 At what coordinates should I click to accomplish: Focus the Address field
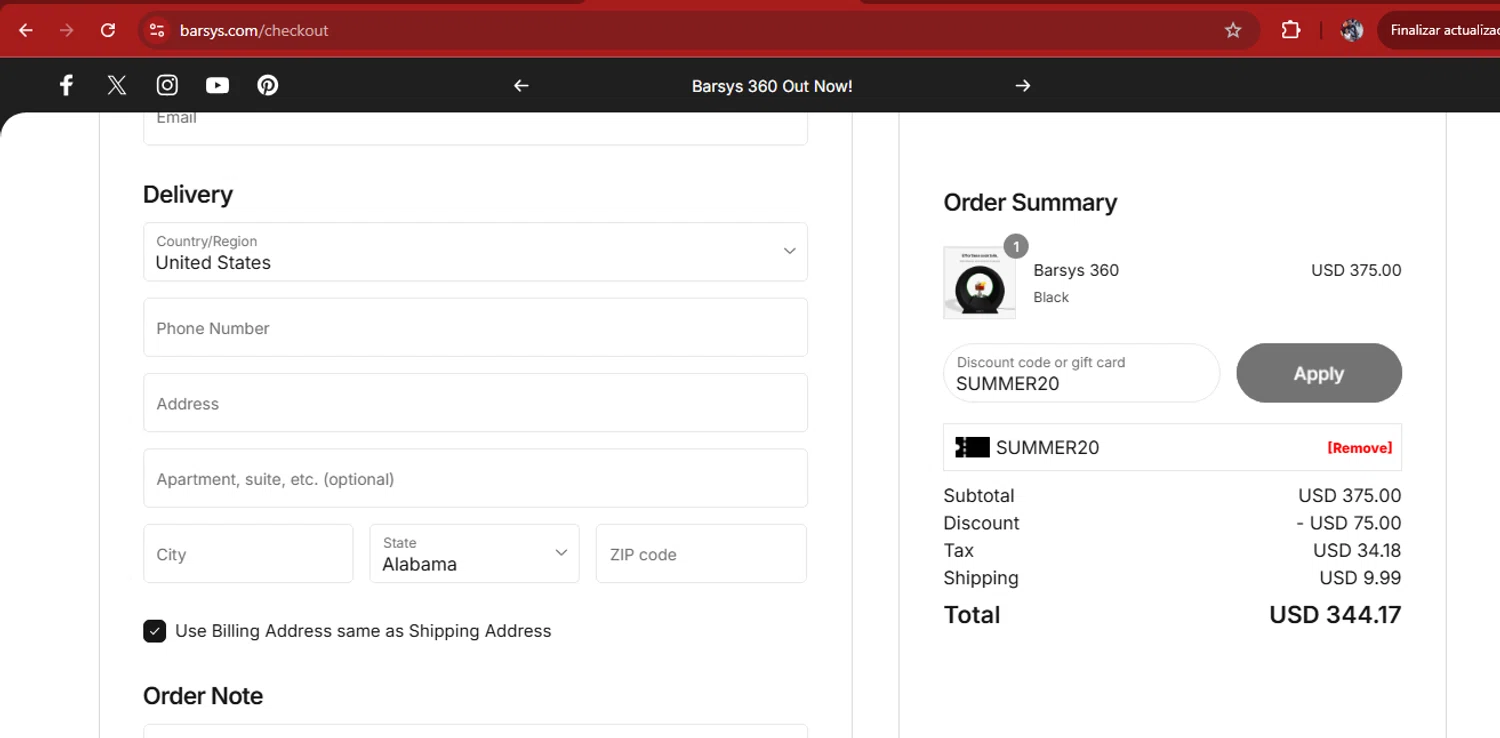point(475,403)
